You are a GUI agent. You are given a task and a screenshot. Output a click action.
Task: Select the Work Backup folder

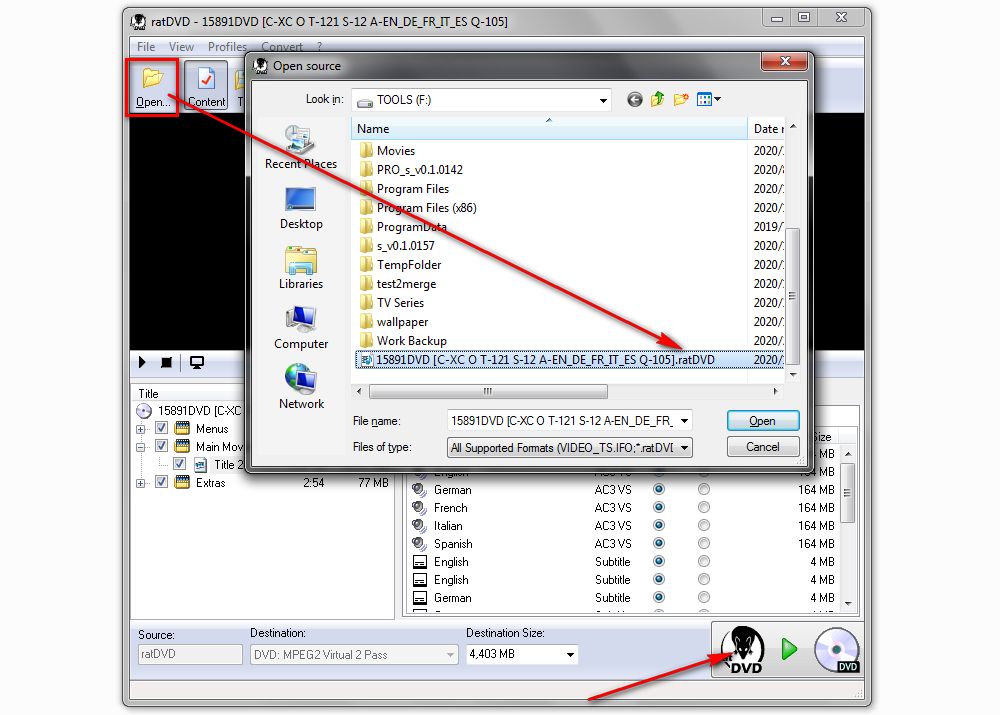[411, 341]
